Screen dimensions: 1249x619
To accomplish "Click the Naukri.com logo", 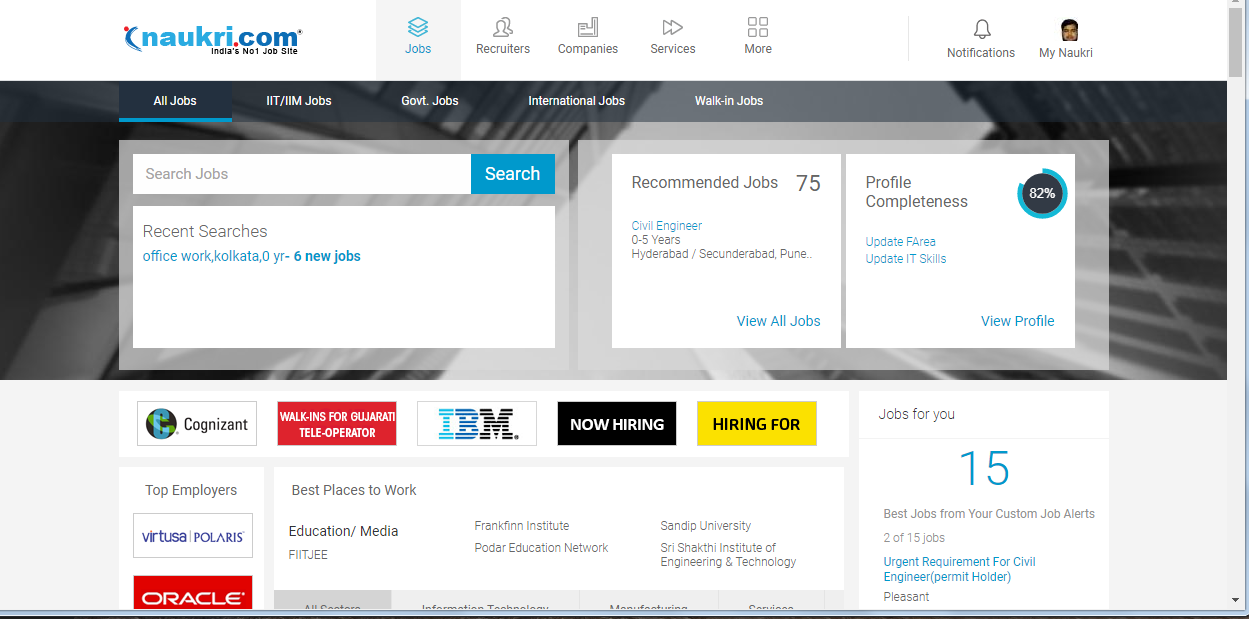I will click(211, 39).
